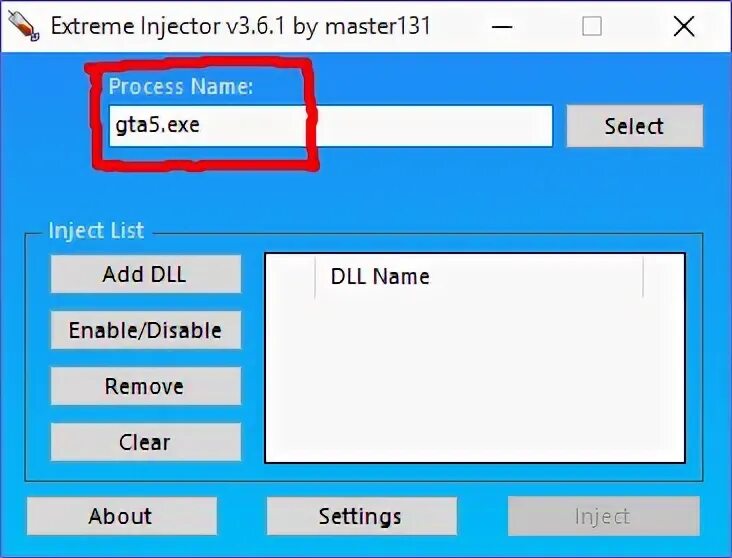Click the syringe app icon in title bar
The width and height of the screenshot is (732, 558).
point(23,26)
